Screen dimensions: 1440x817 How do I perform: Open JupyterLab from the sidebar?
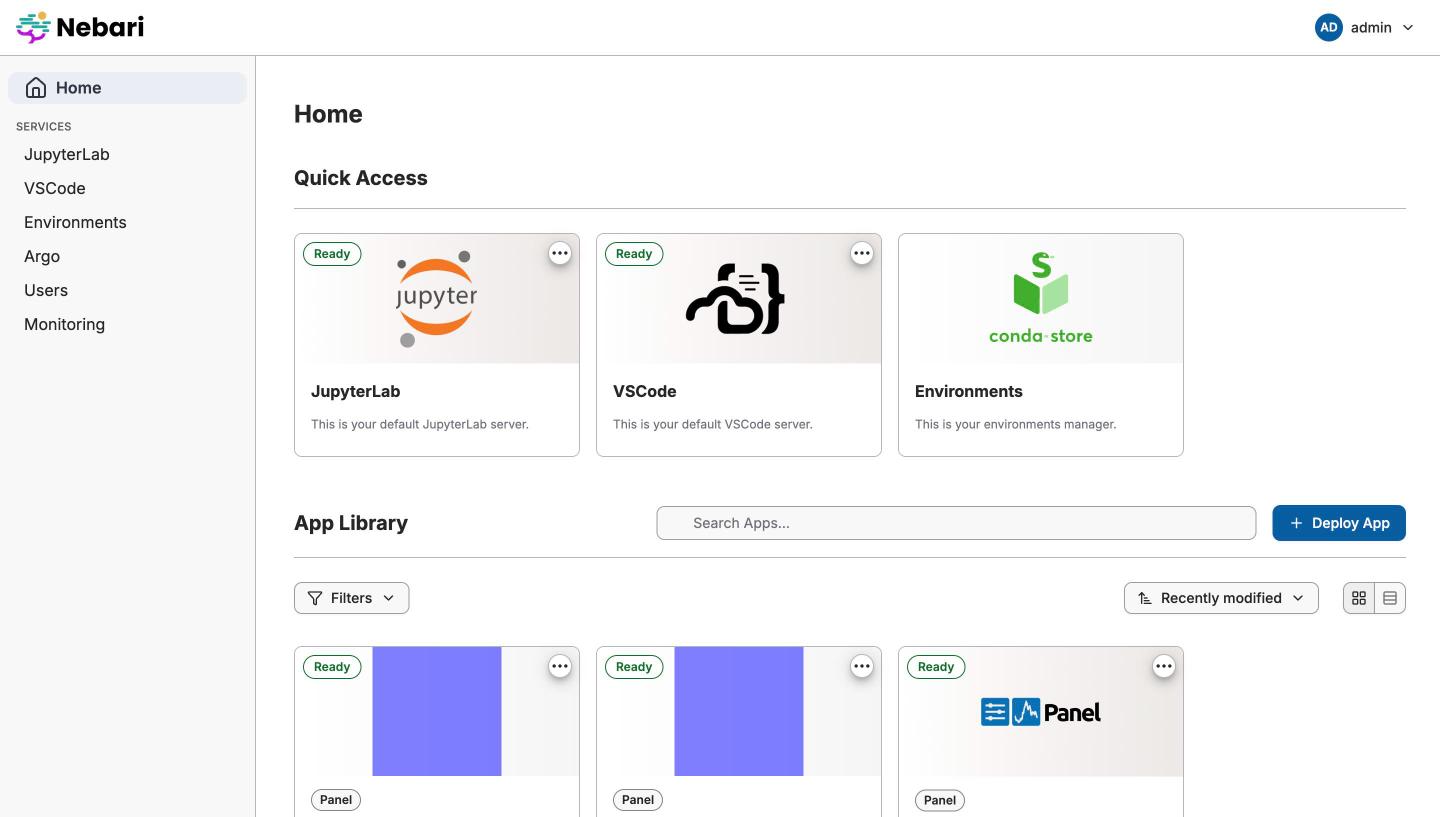[67, 154]
